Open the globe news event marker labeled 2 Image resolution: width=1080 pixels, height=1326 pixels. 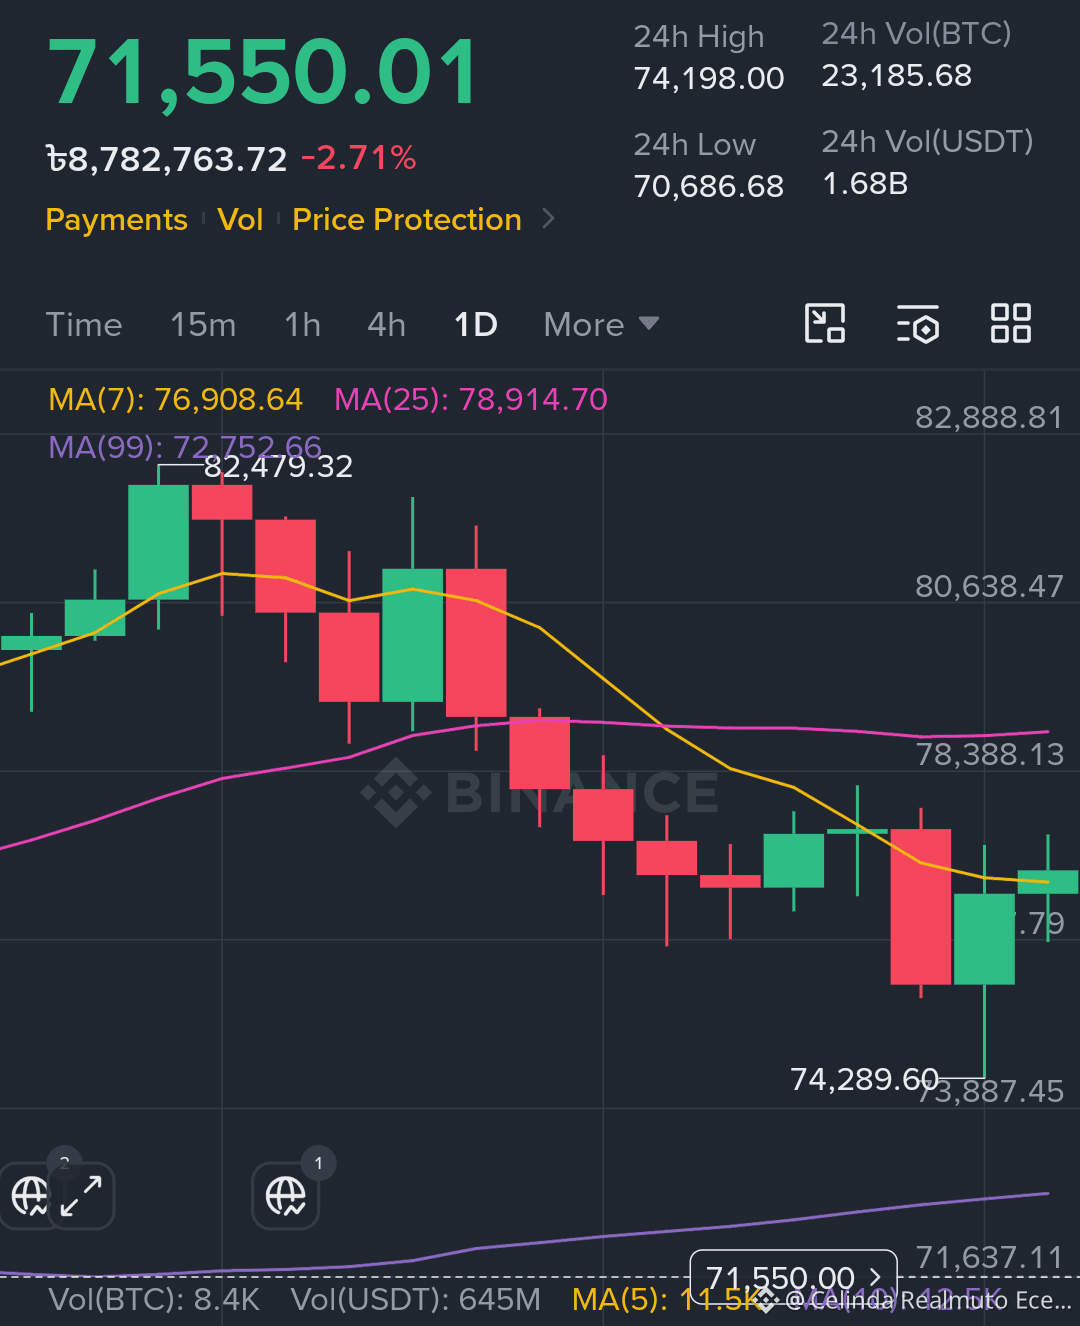pos(28,1195)
